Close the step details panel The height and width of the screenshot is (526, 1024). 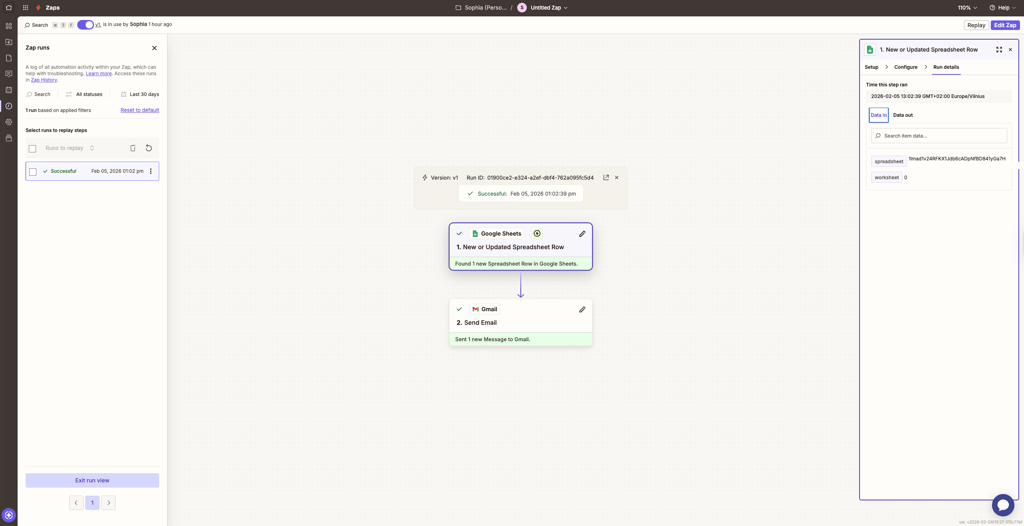[x=1010, y=50]
